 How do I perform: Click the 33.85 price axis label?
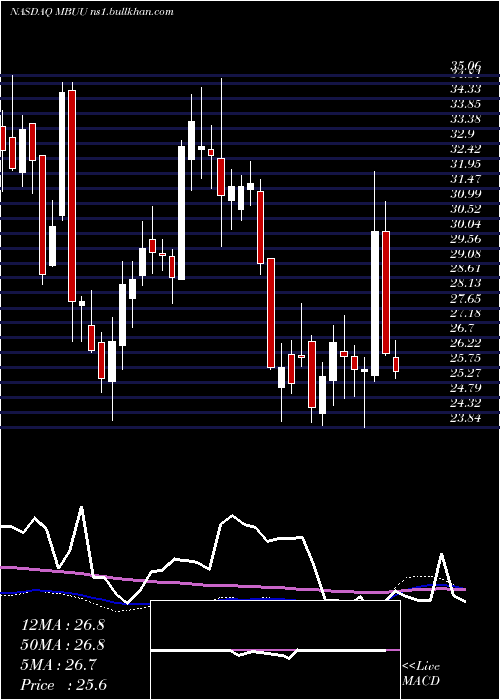pyautogui.click(x=466, y=104)
